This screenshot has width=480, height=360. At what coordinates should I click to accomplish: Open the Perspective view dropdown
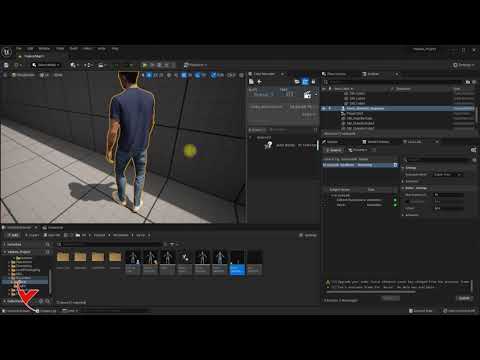[x=23, y=75]
